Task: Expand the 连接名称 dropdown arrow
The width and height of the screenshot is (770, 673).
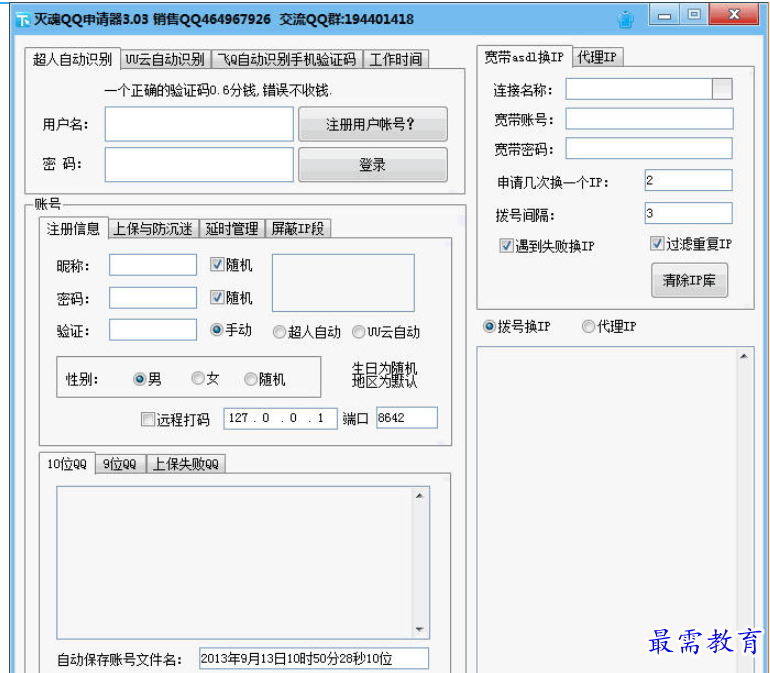Action: 722,89
